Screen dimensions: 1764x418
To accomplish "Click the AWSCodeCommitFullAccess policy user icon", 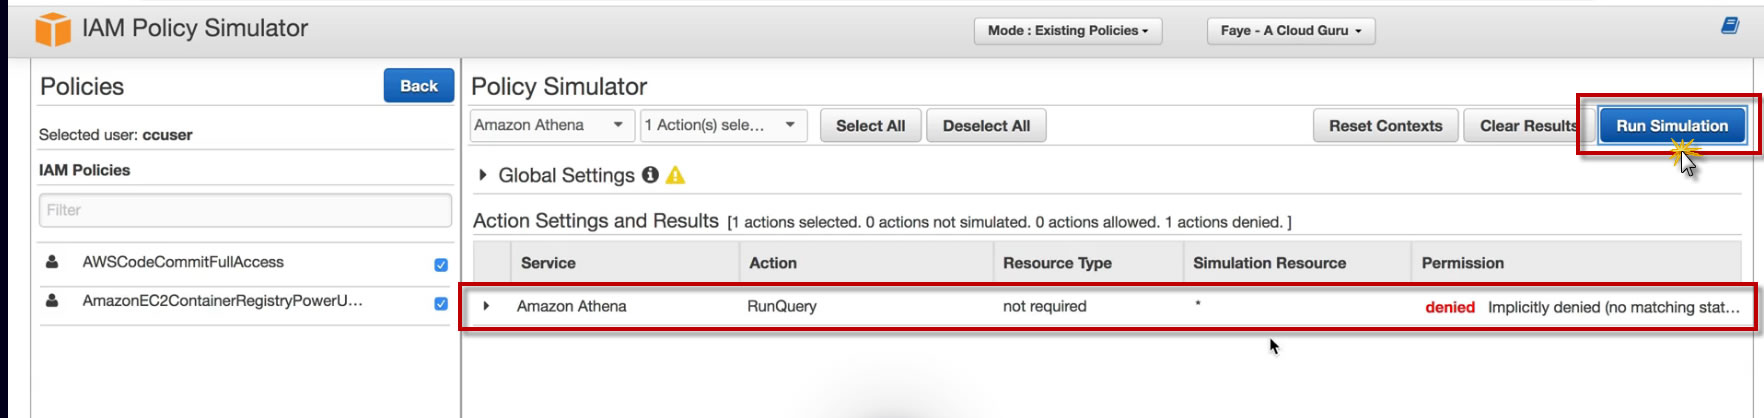I will point(52,262).
